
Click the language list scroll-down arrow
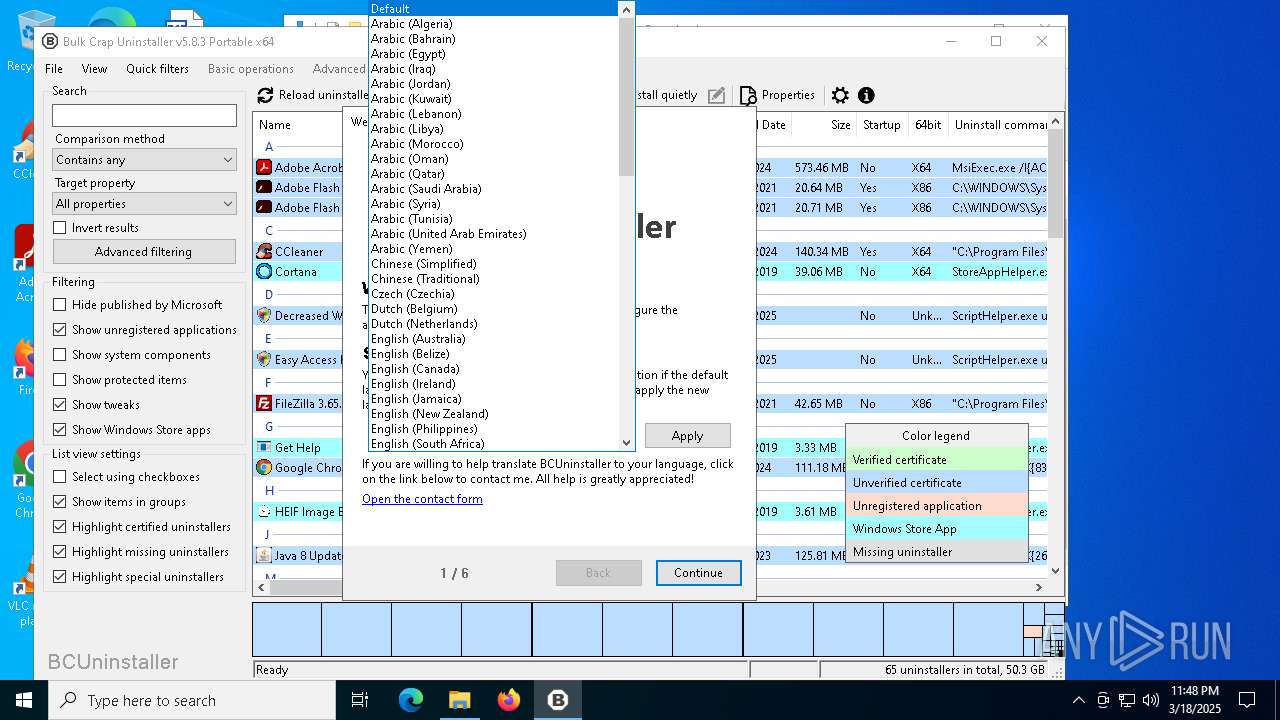[627, 443]
